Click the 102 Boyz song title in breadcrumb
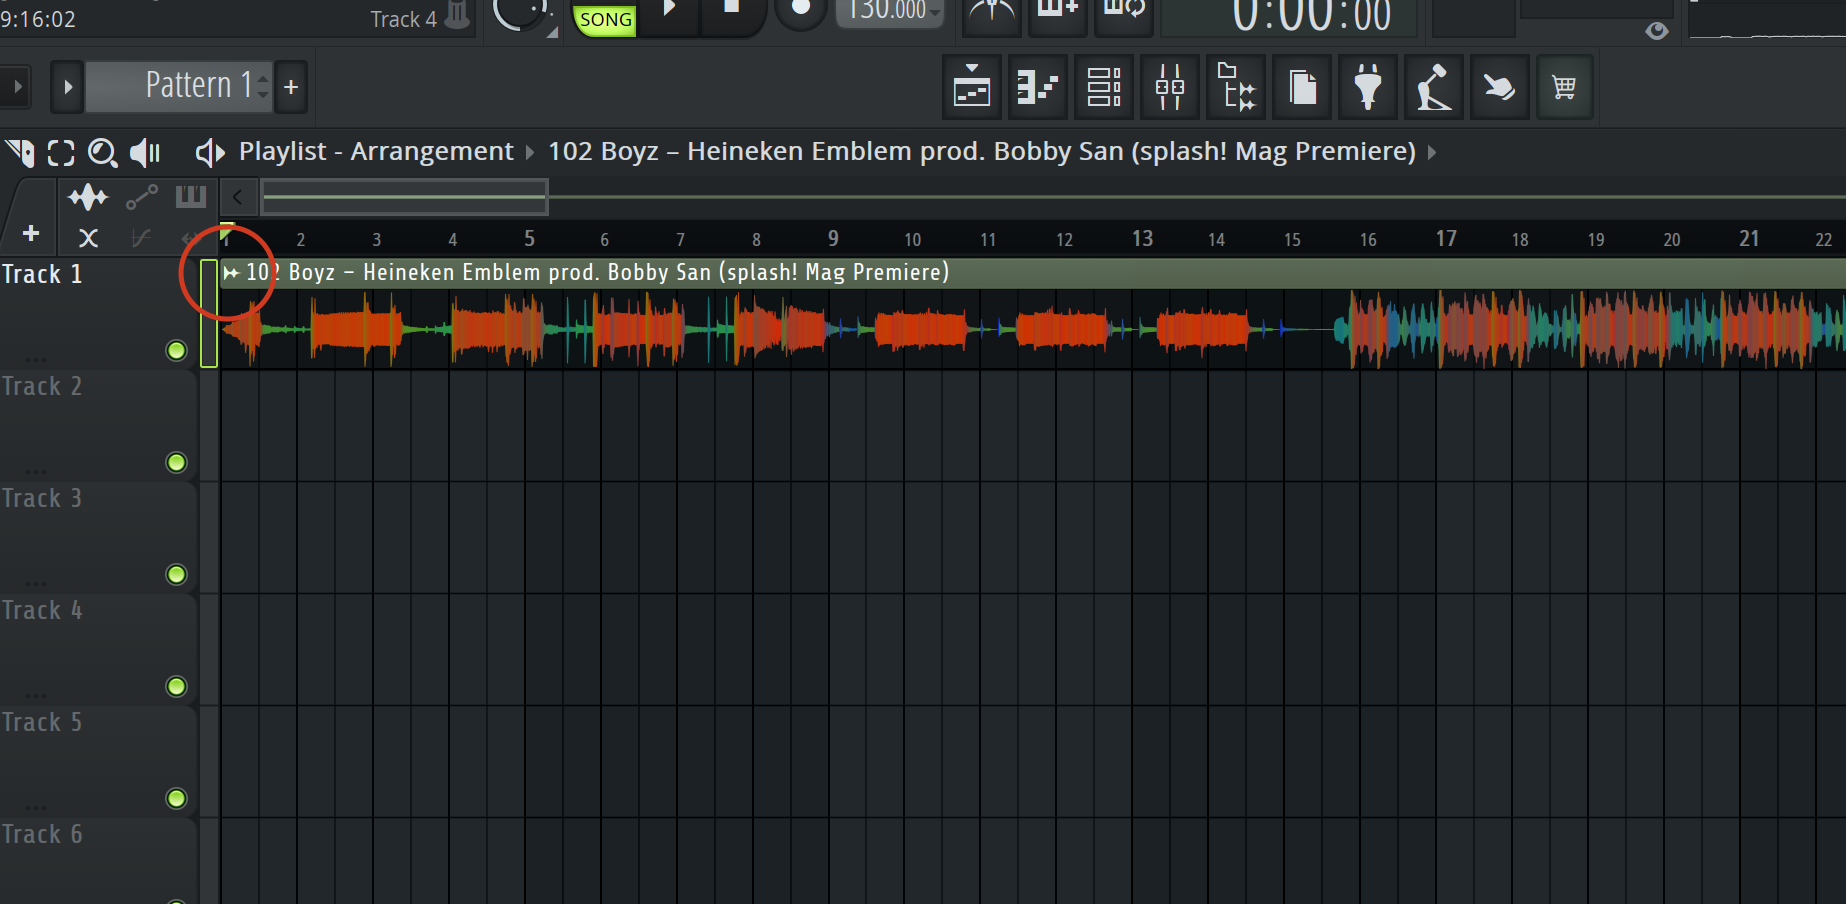1846x904 pixels. [x=982, y=152]
